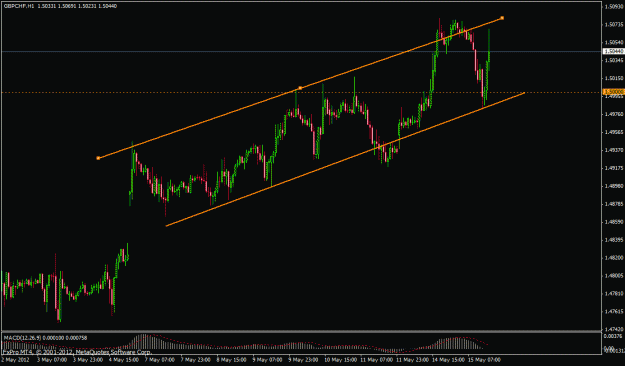
Task: Click the 8 May 15:00 time label
Action: click(x=232, y=360)
